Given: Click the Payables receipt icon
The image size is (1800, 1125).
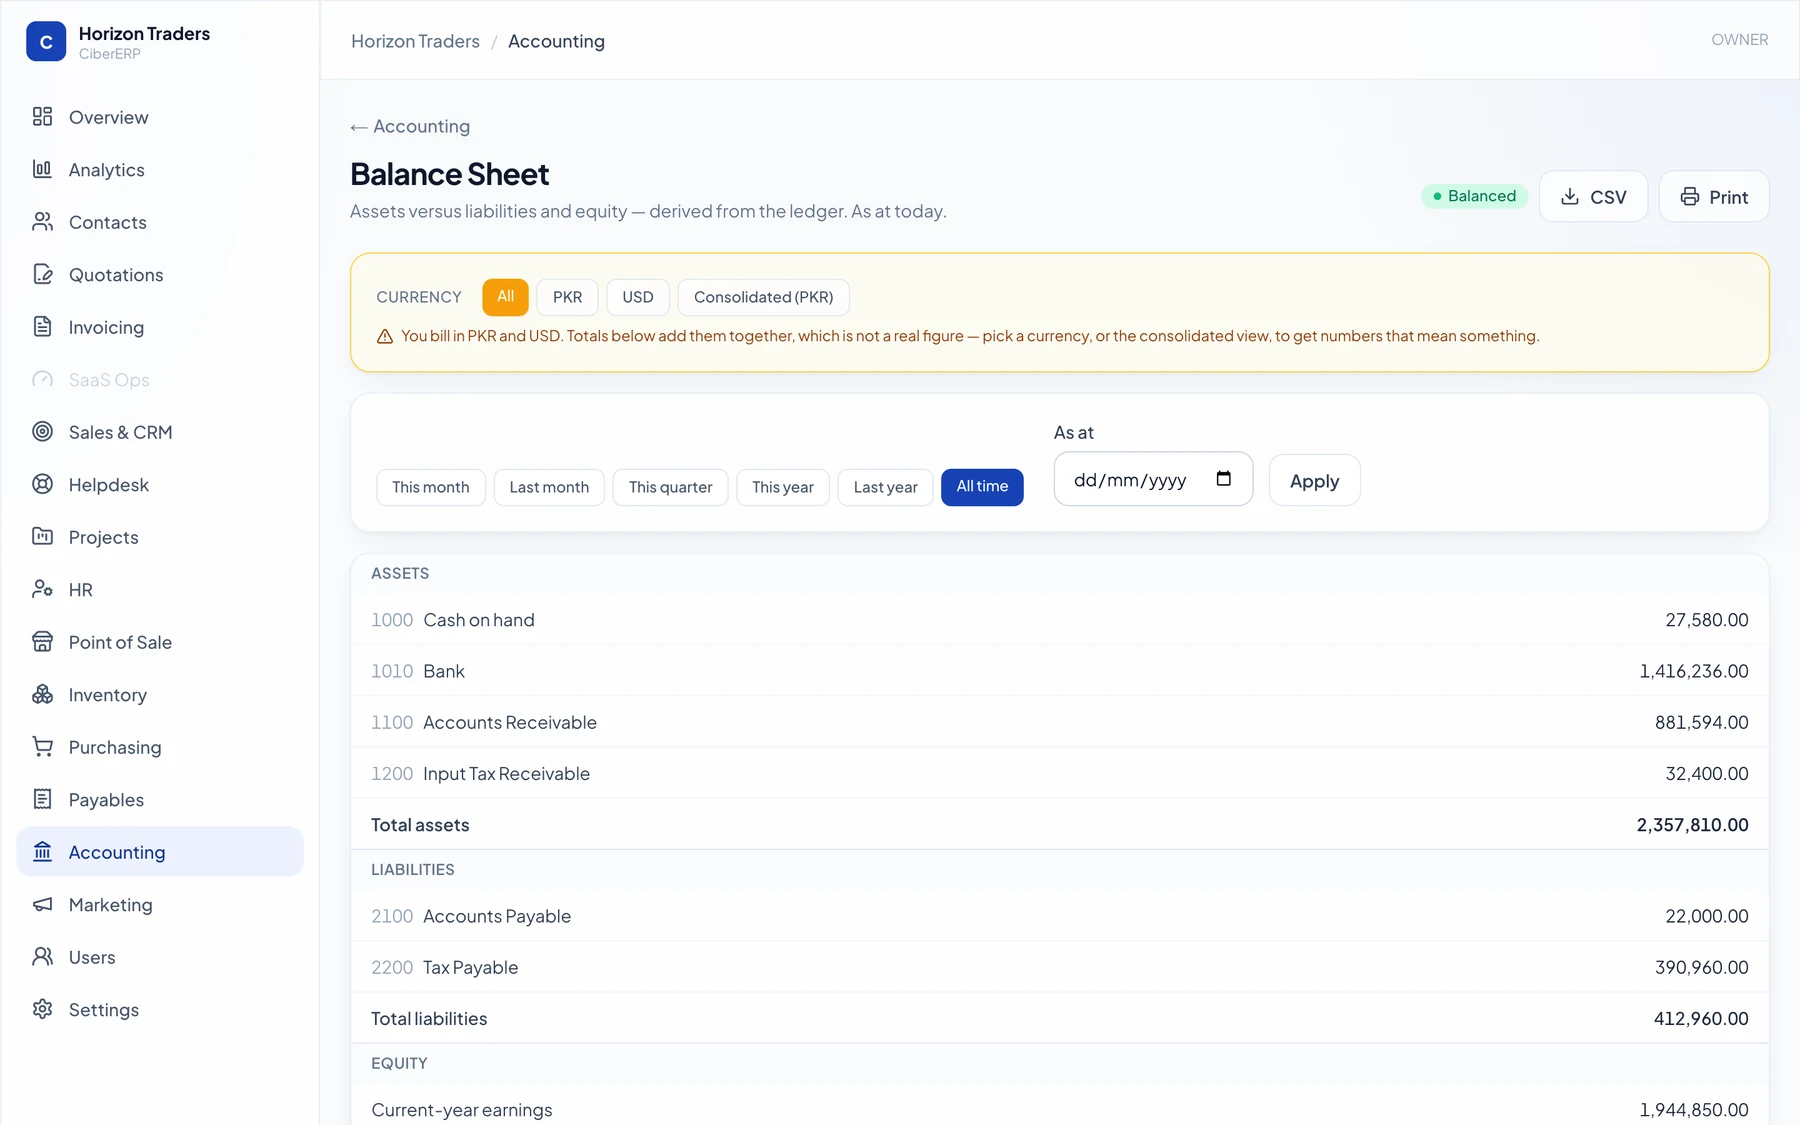Looking at the screenshot, I should (x=42, y=799).
